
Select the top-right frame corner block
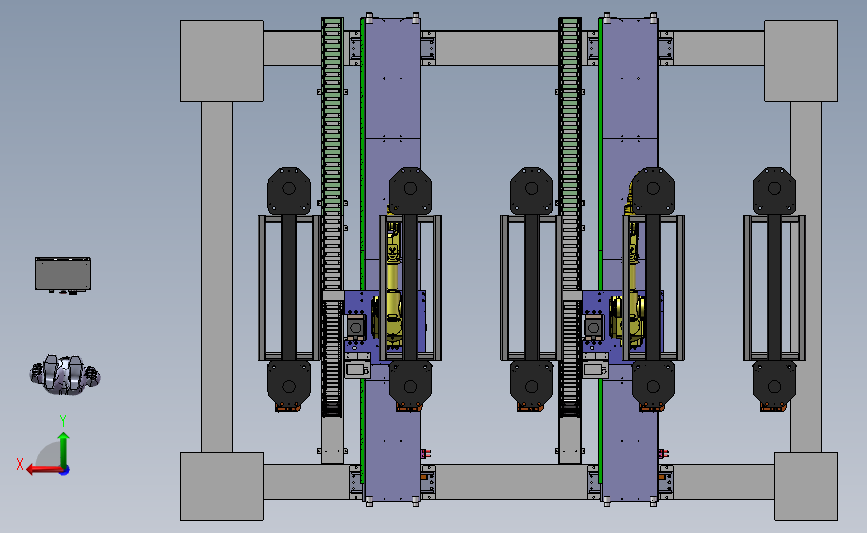pyautogui.click(x=801, y=61)
